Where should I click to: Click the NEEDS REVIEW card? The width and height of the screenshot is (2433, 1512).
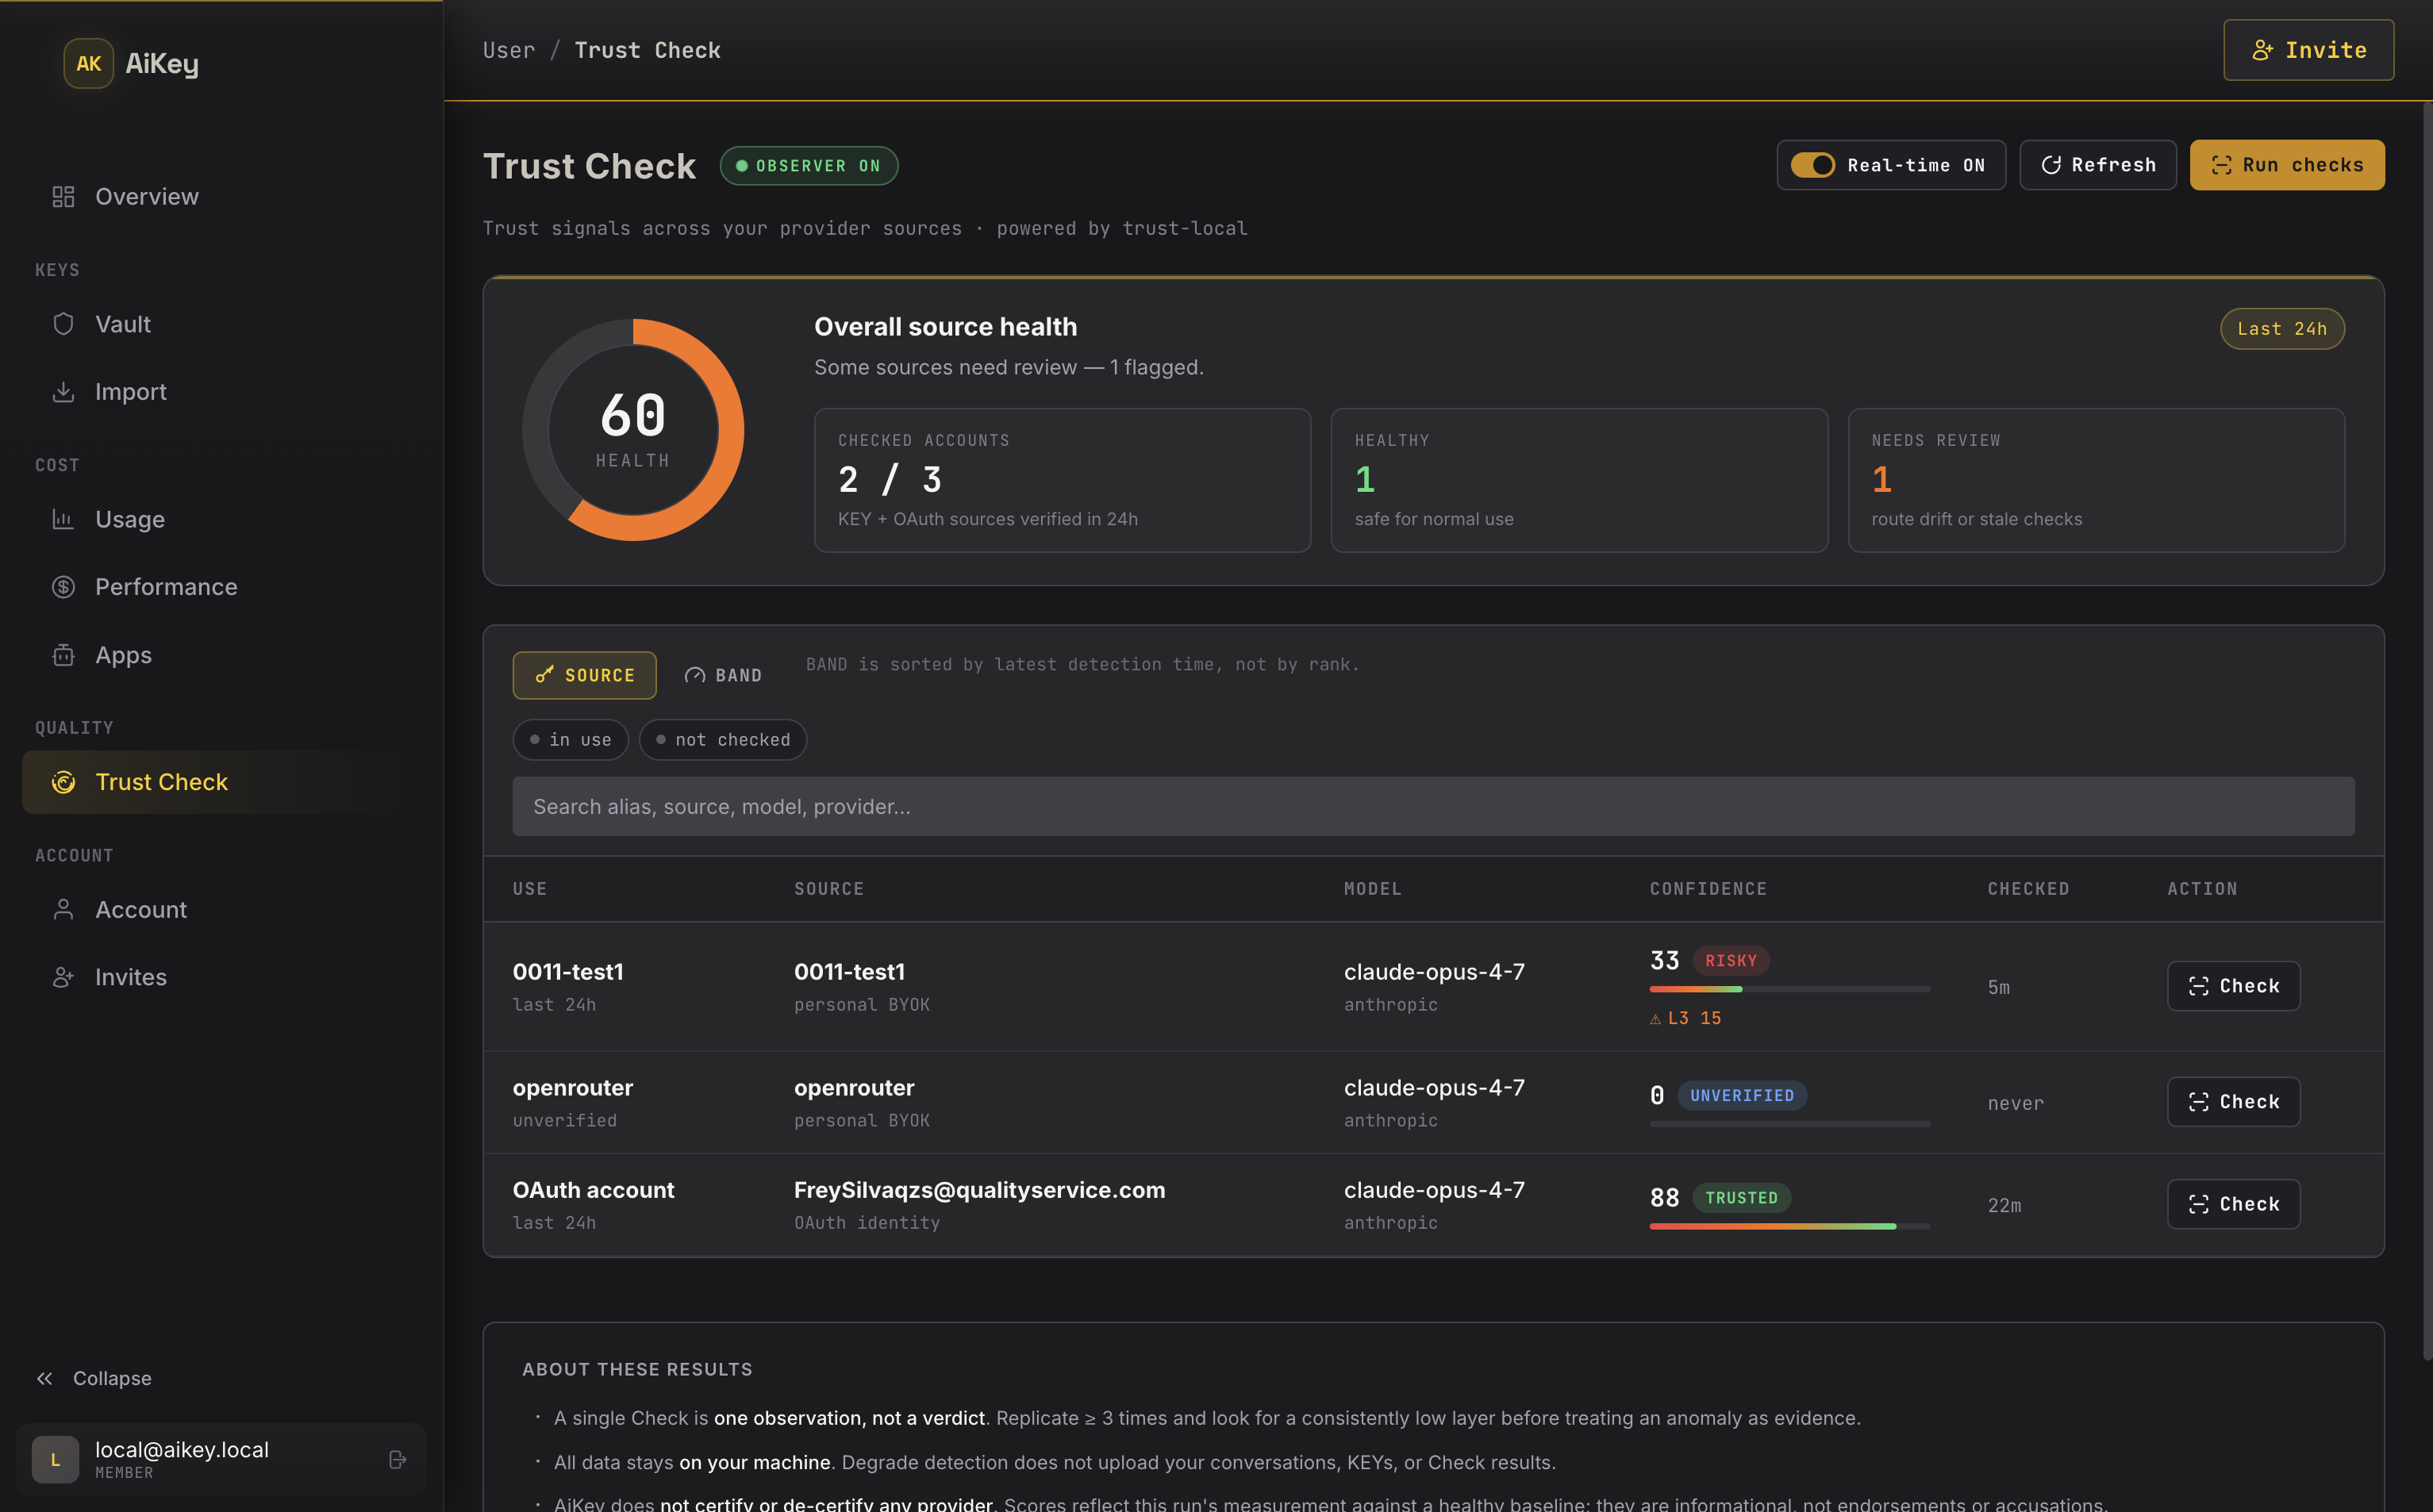(x=2096, y=480)
